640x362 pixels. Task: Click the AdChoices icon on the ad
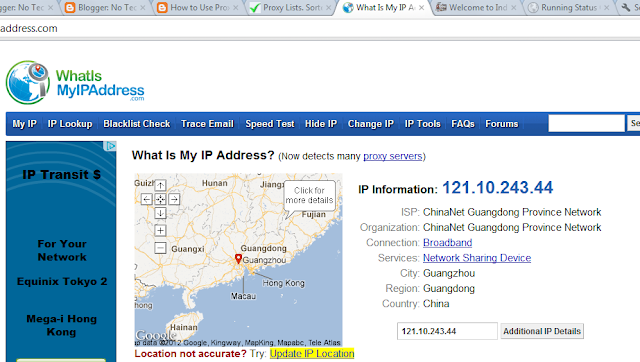[x=111, y=146]
